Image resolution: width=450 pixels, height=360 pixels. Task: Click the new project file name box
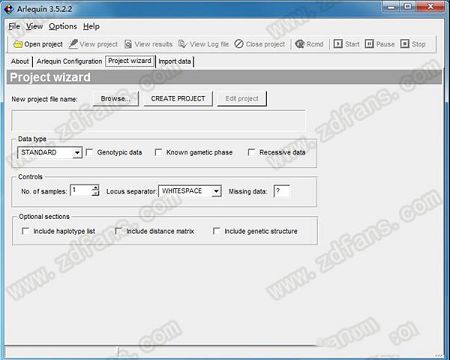coord(159,121)
